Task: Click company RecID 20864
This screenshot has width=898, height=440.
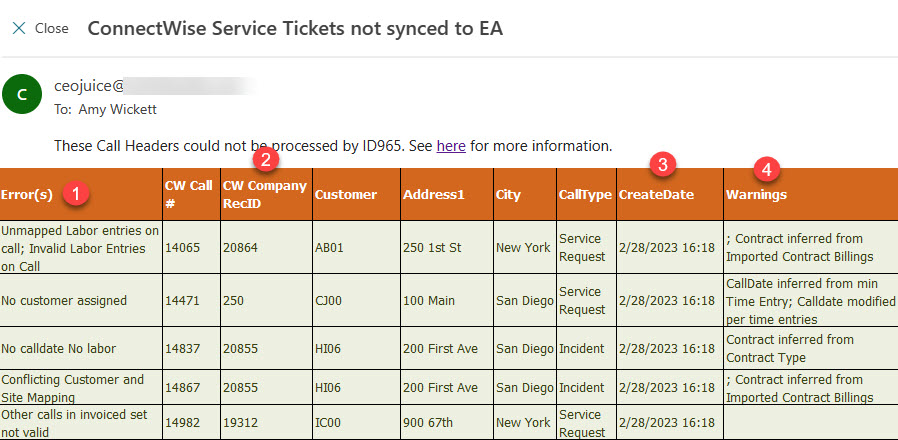Action: pyautogui.click(x=241, y=248)
